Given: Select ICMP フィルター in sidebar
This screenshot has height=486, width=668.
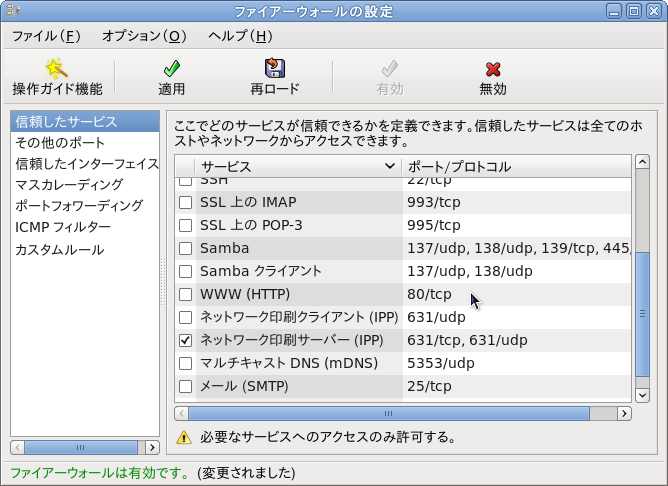Looking at the screenshot, I should [63, 227].
